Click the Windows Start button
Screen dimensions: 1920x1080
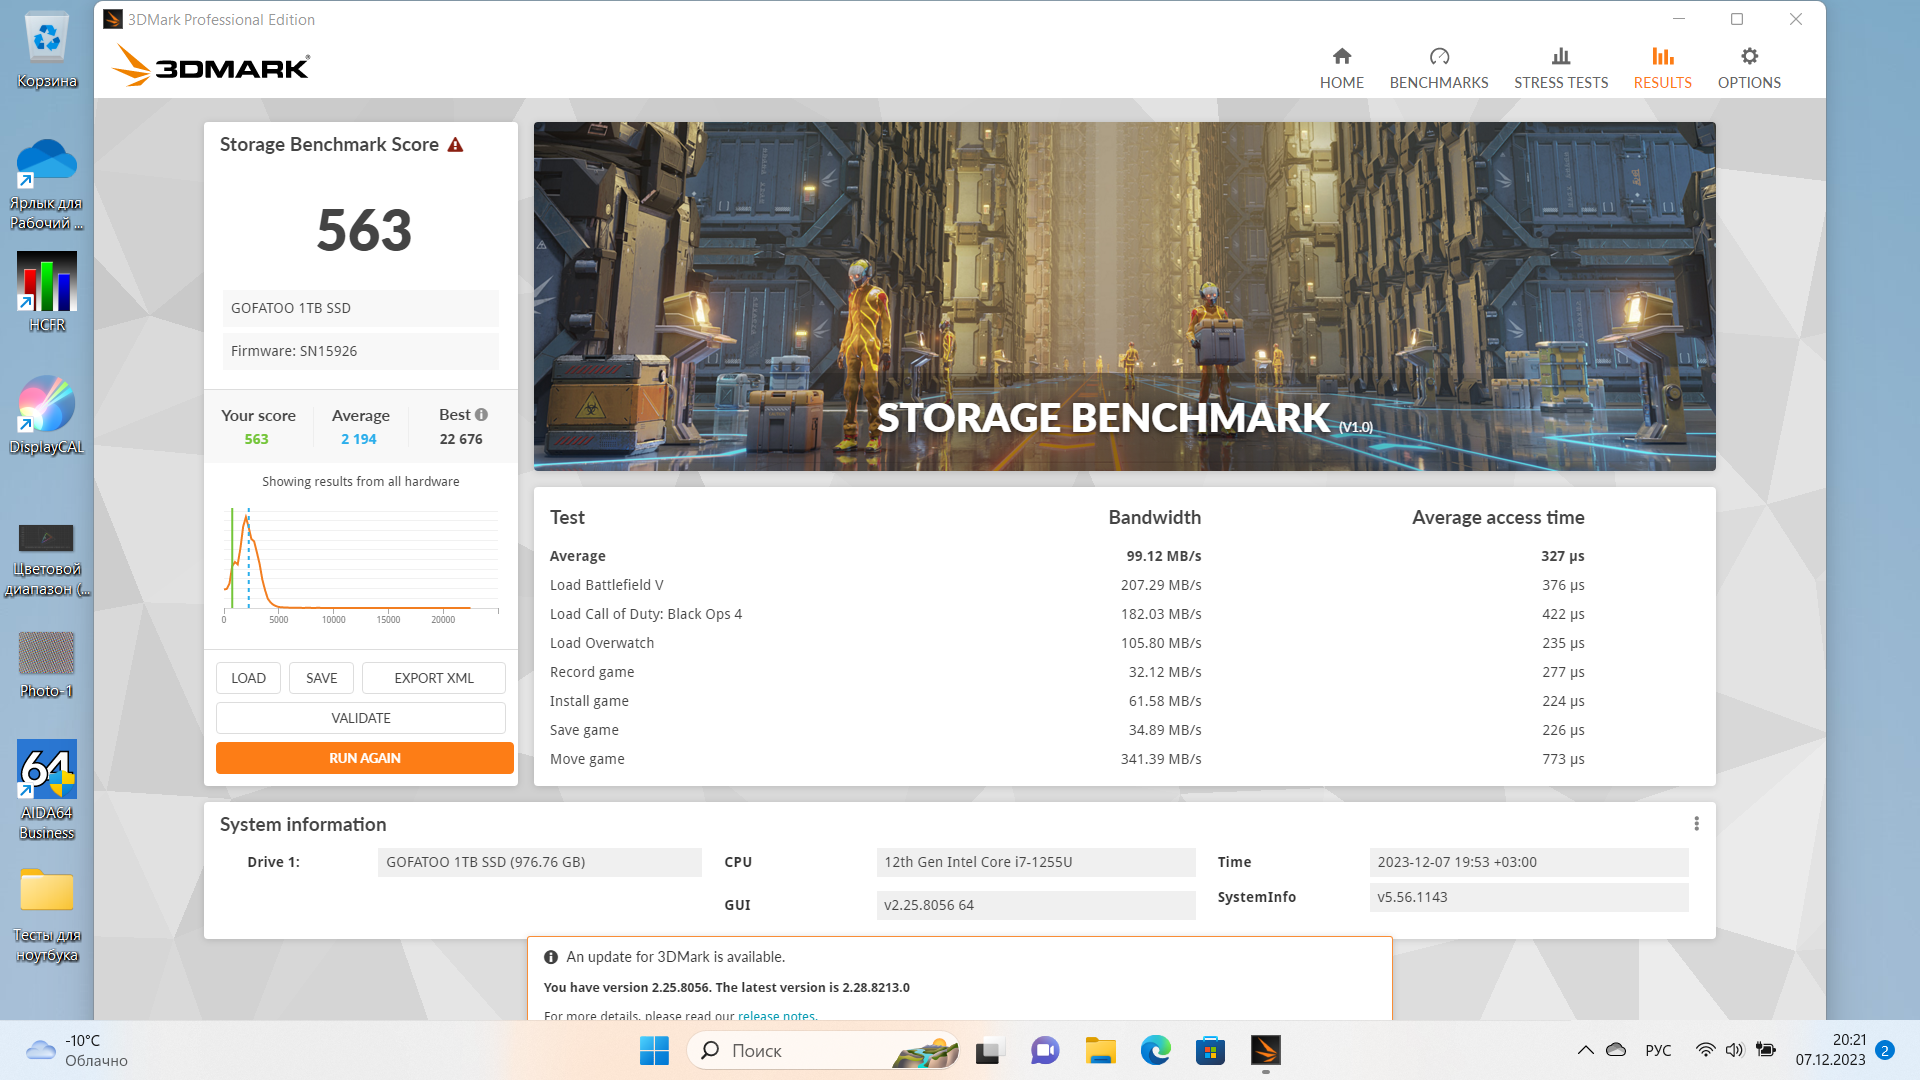click(654, 1050)
